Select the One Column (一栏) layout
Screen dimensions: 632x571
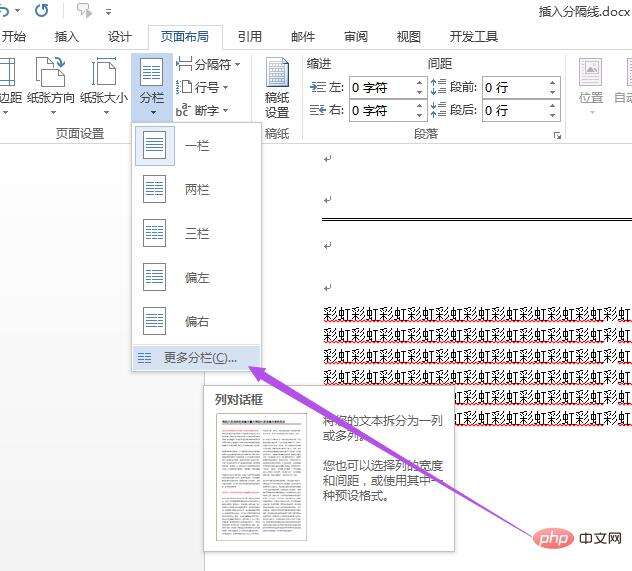(x=196, y=145)
